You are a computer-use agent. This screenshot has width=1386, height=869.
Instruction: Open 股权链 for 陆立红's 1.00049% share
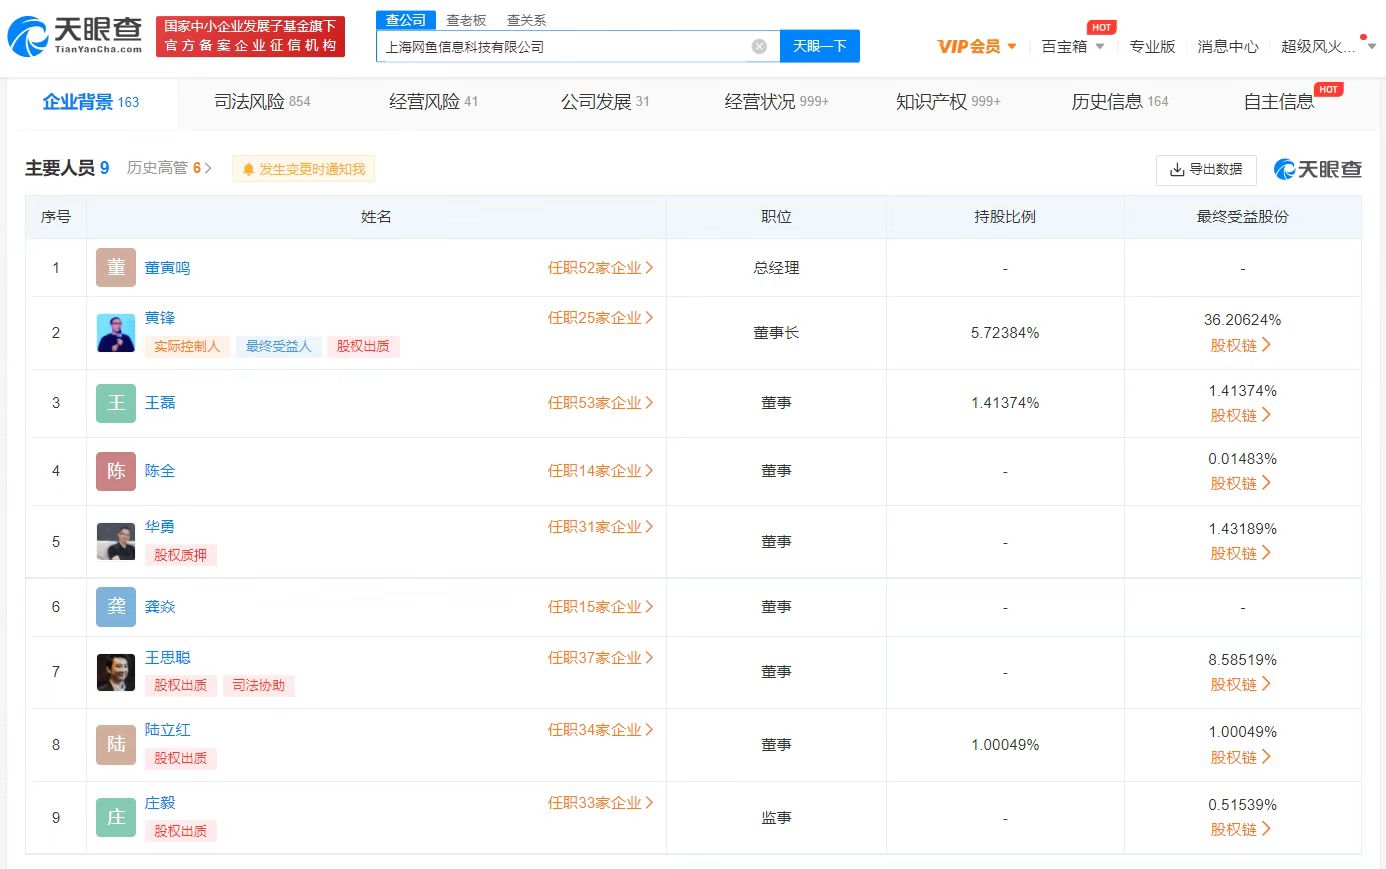coord(1241,757)
